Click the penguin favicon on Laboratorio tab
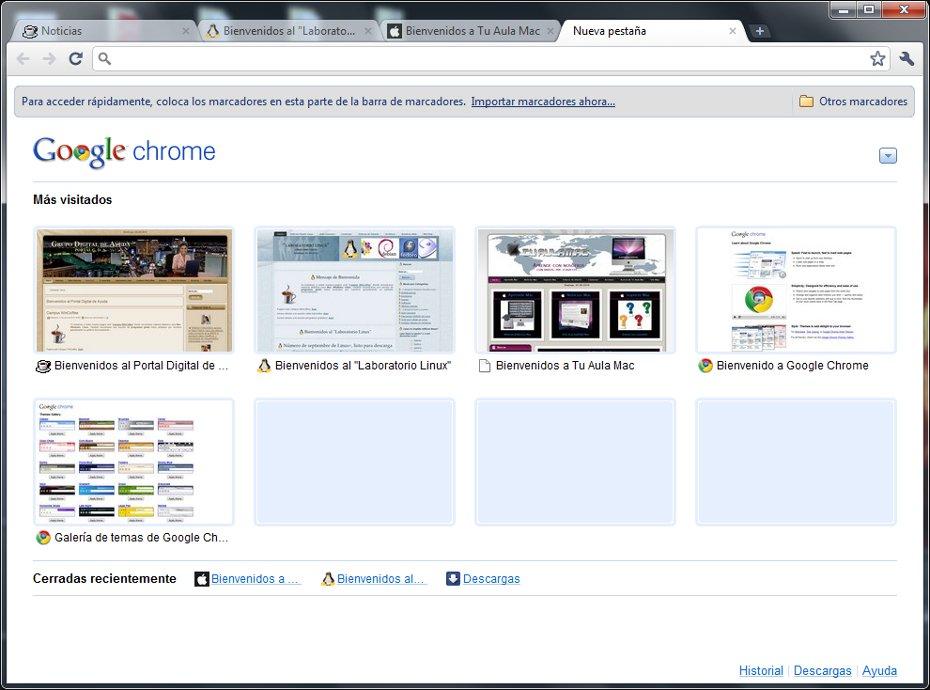This screenshot has width=930, height=690. (x=212, y=31)
